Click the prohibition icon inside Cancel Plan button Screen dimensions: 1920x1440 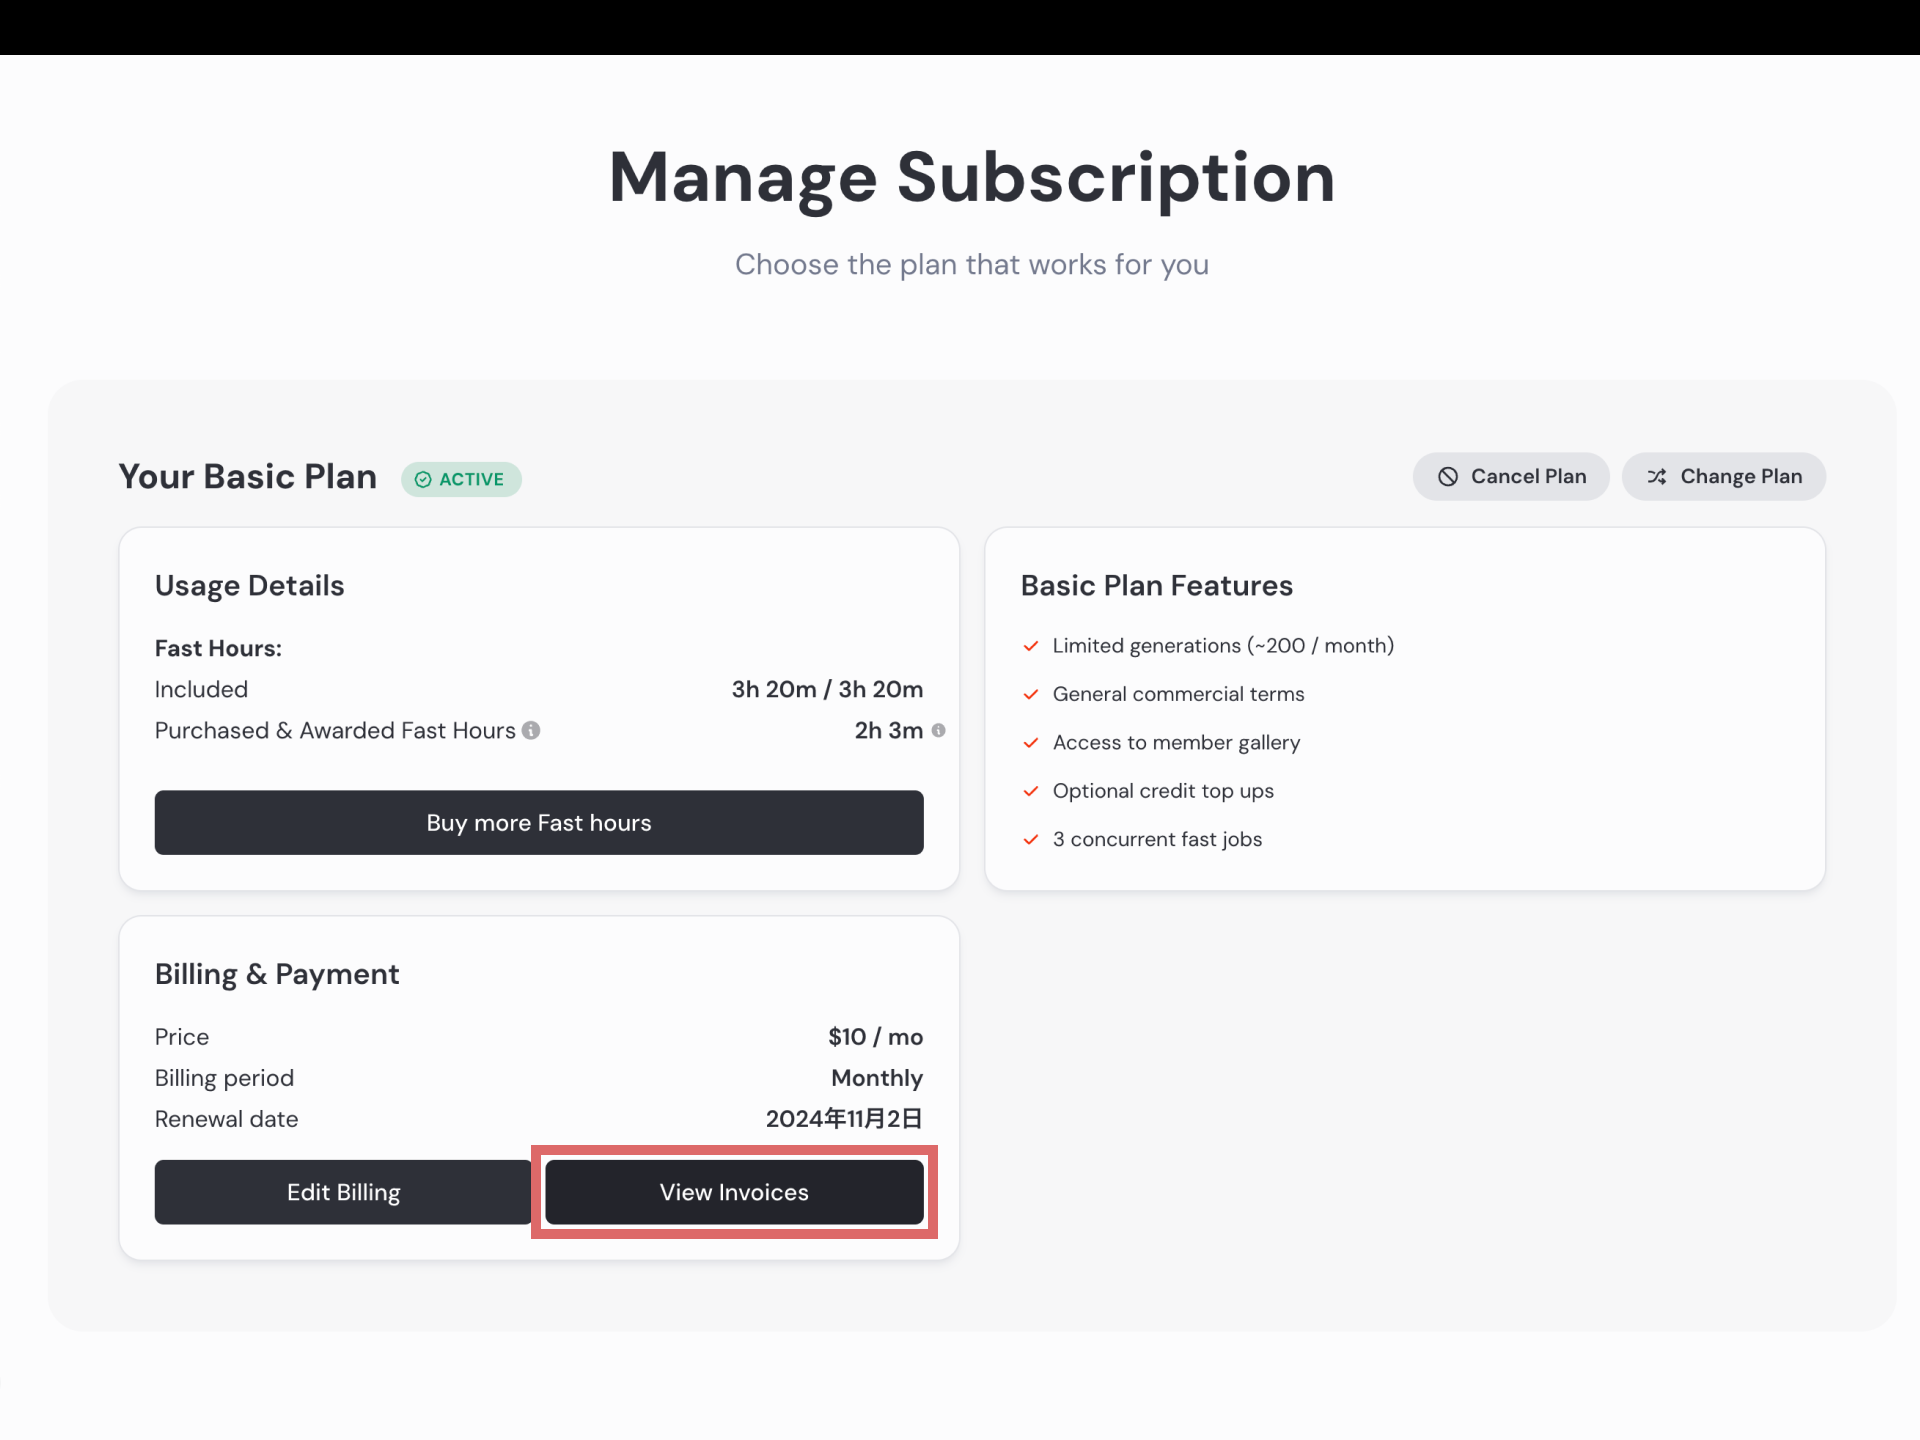pos(1447,477)
